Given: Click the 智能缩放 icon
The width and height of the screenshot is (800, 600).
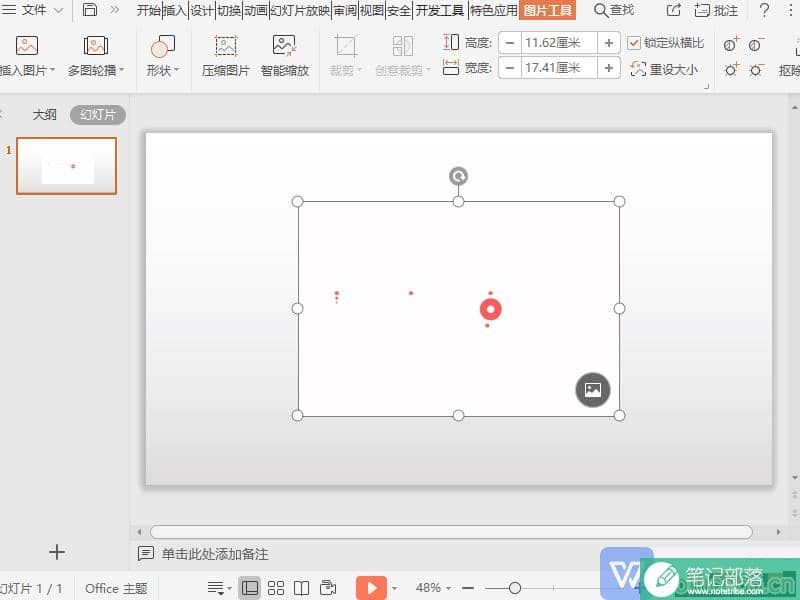Looking at the screenshot, I should coord(284,46).
